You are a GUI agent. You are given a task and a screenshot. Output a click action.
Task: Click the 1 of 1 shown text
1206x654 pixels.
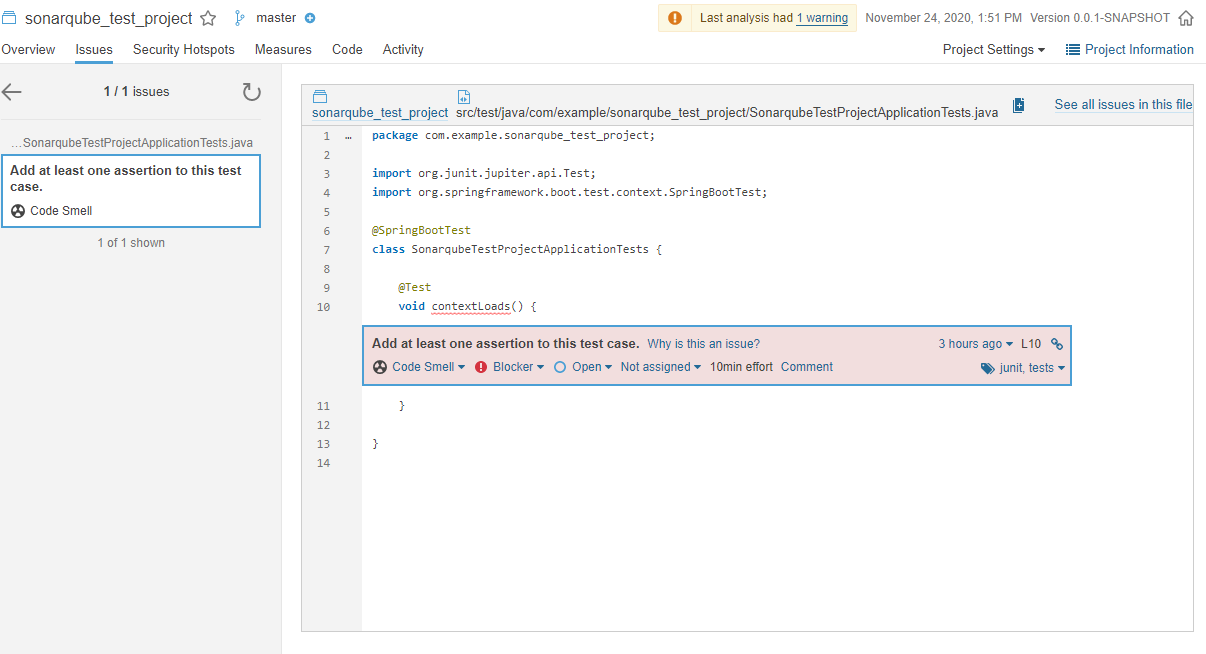click(x=131, y=243)
